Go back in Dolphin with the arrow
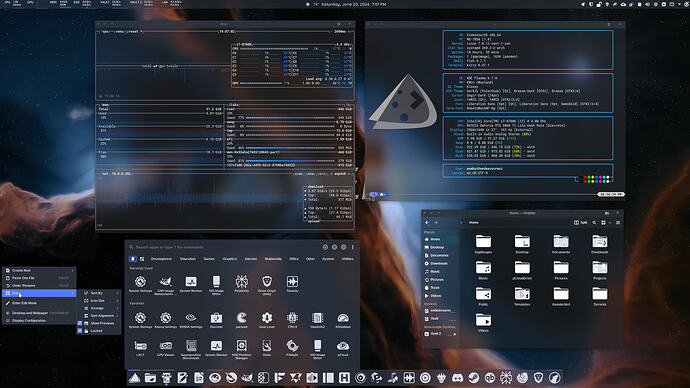The height and width of the screenshot is (388, 690). [427, 223]
